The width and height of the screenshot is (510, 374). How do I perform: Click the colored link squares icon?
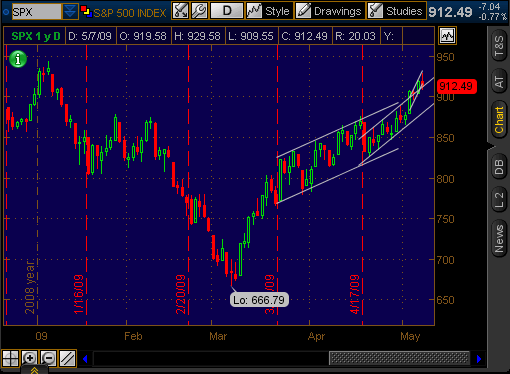(x=86, y=12)
